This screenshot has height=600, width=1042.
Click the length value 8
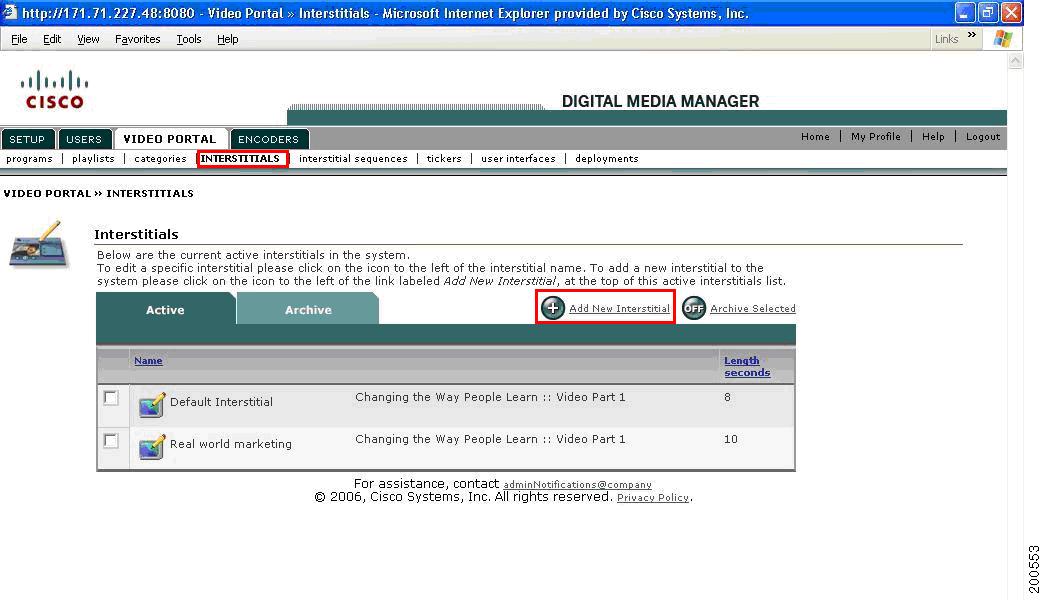(728, 397)
